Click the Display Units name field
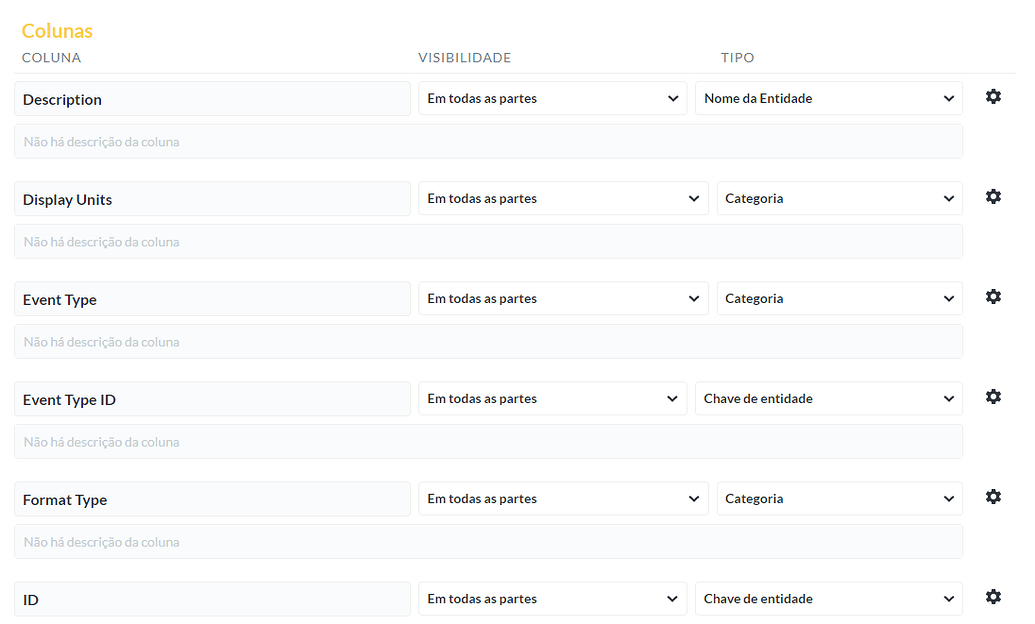Image resolution: width=1035 pixels, height=624 pixels. [x=212, y=199]
